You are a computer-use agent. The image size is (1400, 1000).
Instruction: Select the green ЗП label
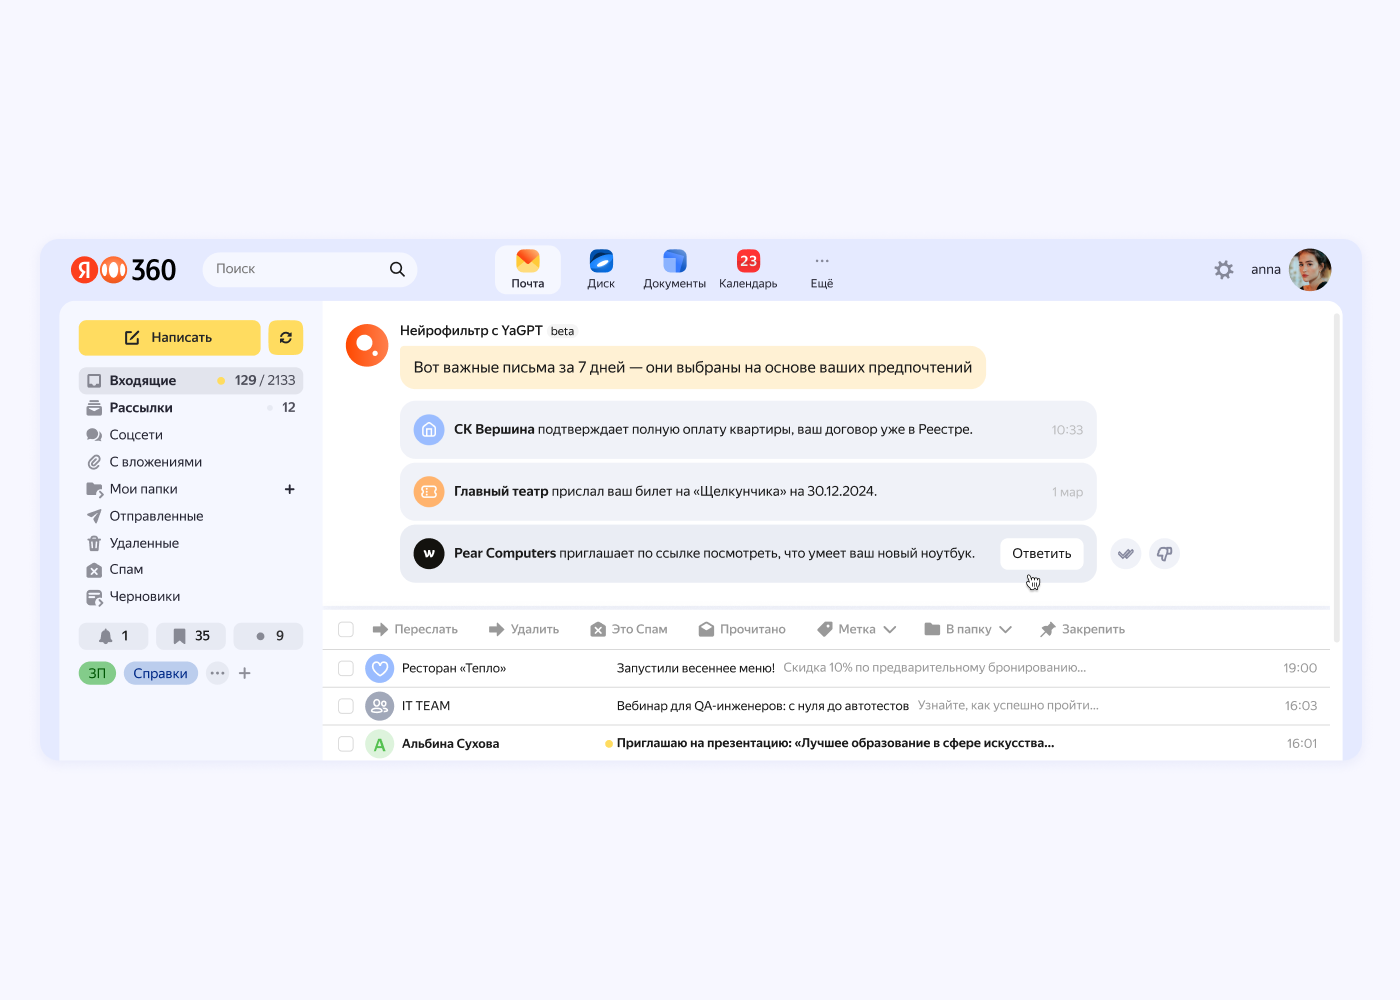click(x=97, y=673)
